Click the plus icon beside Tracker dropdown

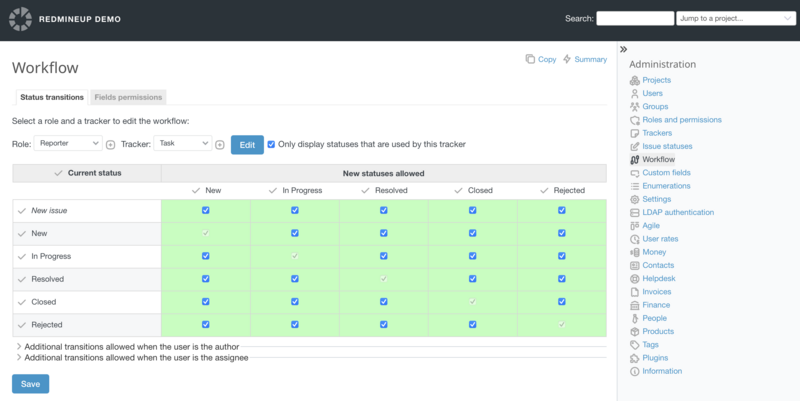click(220, 145)
